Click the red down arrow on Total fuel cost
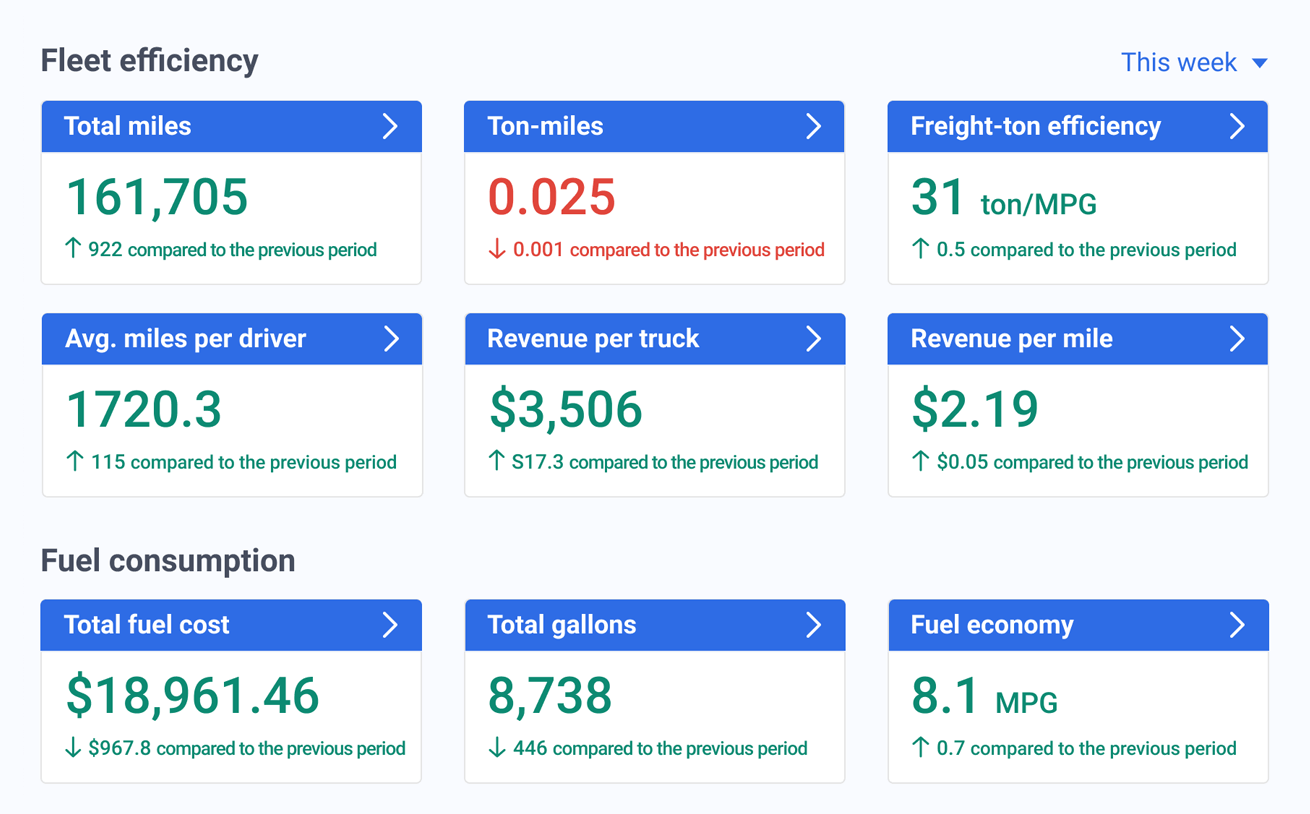Screen dimensions: 1310x814 pyautogui.click(x=73, y=748)
